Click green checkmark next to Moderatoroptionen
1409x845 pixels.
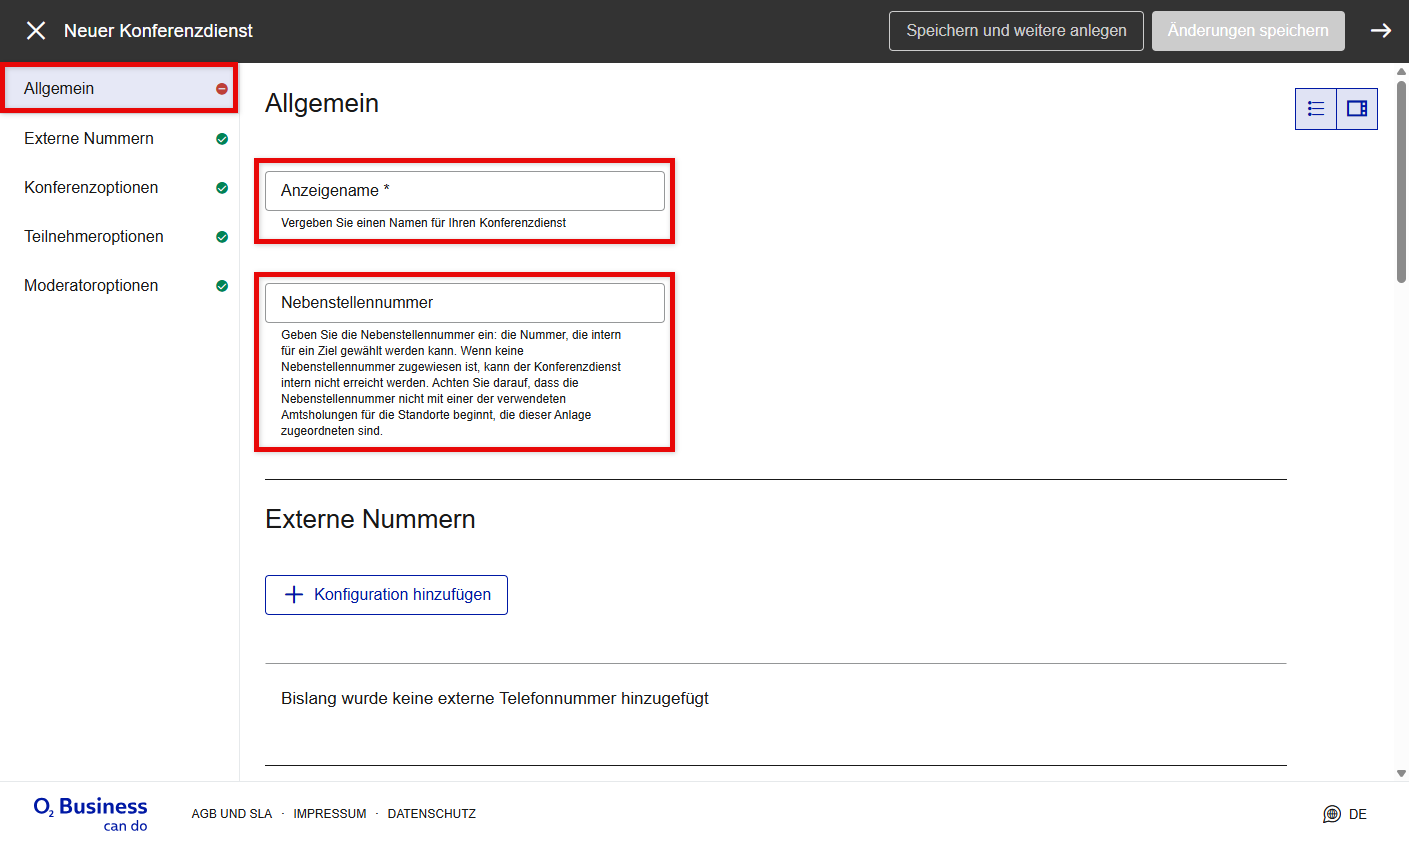pos(222,286)
